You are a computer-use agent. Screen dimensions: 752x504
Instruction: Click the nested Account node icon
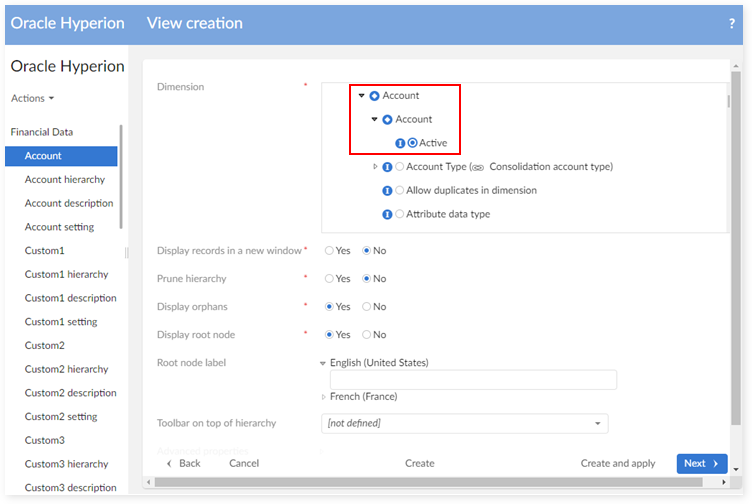click(x=387, y=120)
